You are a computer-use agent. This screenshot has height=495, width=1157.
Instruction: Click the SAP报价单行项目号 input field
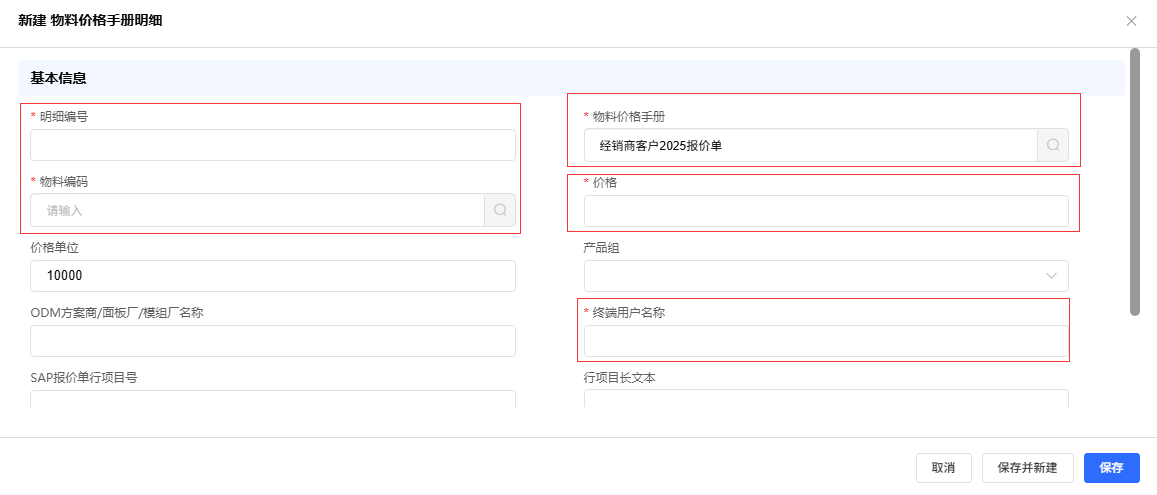272,399
